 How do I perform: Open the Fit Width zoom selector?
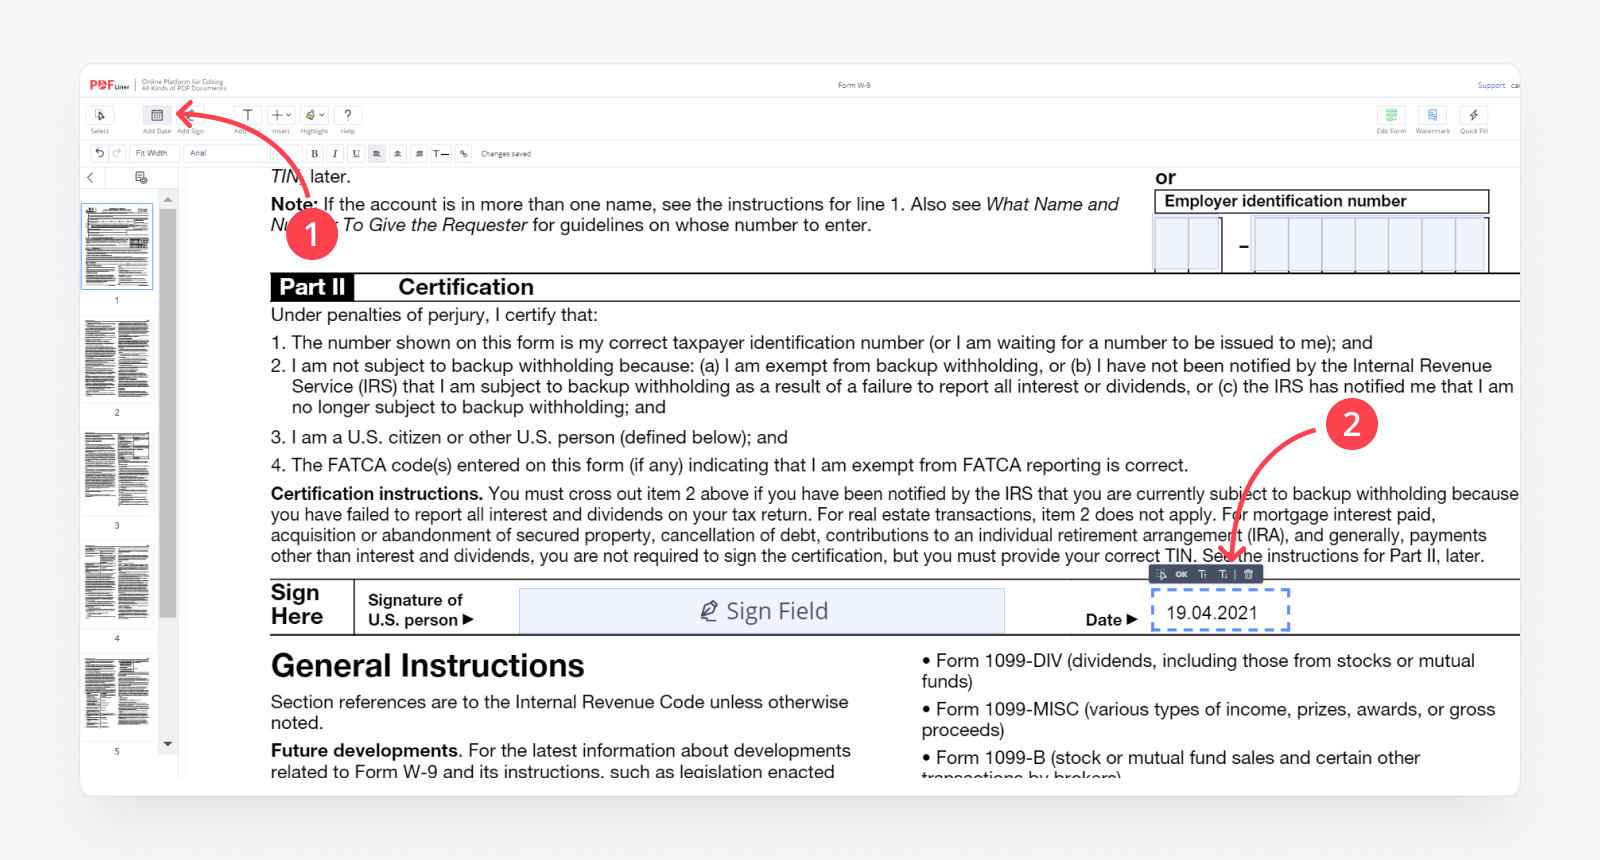[x=154, y=153]
